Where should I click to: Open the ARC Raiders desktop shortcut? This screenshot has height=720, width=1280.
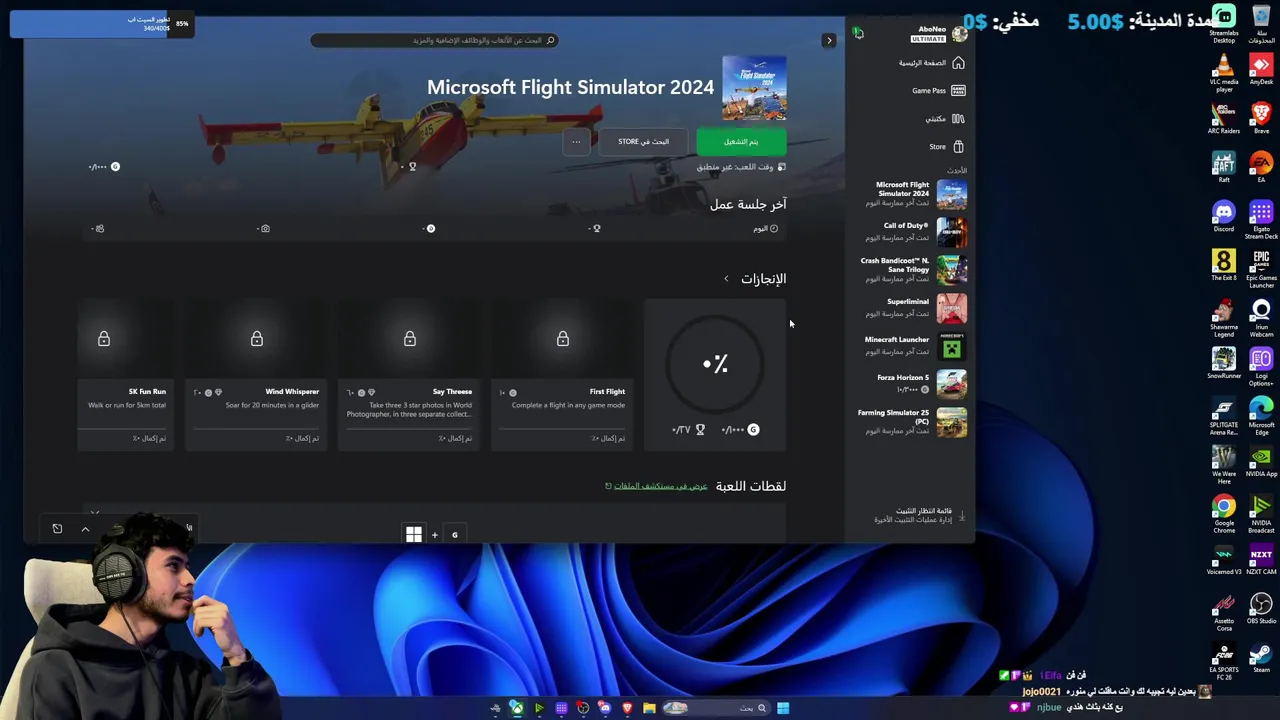coord(1224,118)
